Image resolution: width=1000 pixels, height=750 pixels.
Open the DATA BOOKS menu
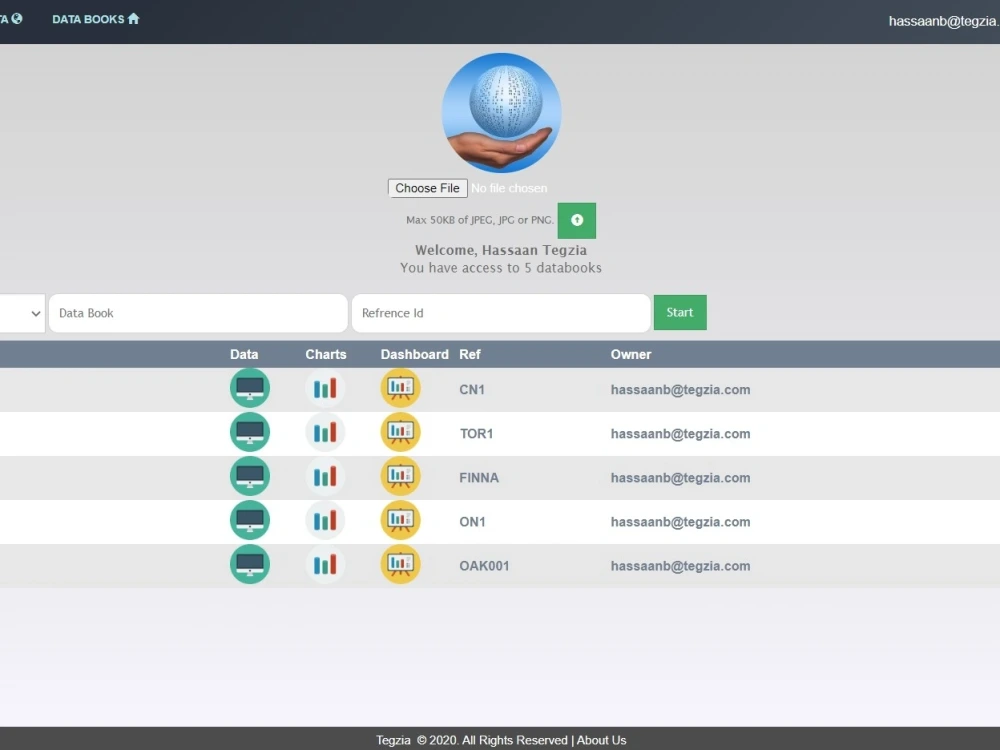pos(88,18)
